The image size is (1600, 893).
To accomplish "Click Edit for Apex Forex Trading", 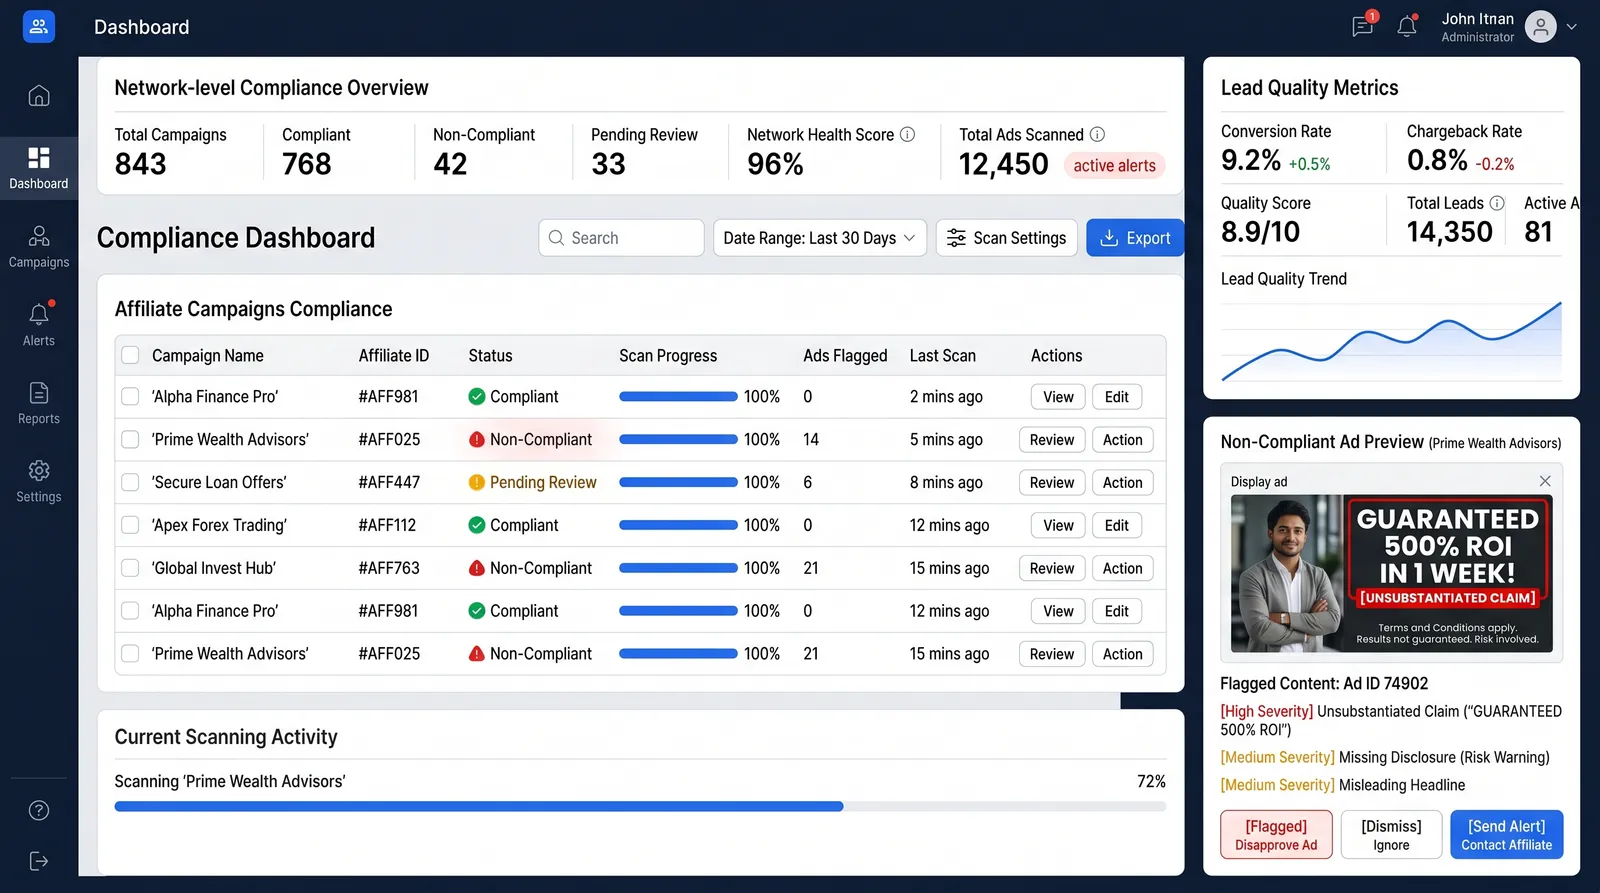I will (x=1116, y=525).
